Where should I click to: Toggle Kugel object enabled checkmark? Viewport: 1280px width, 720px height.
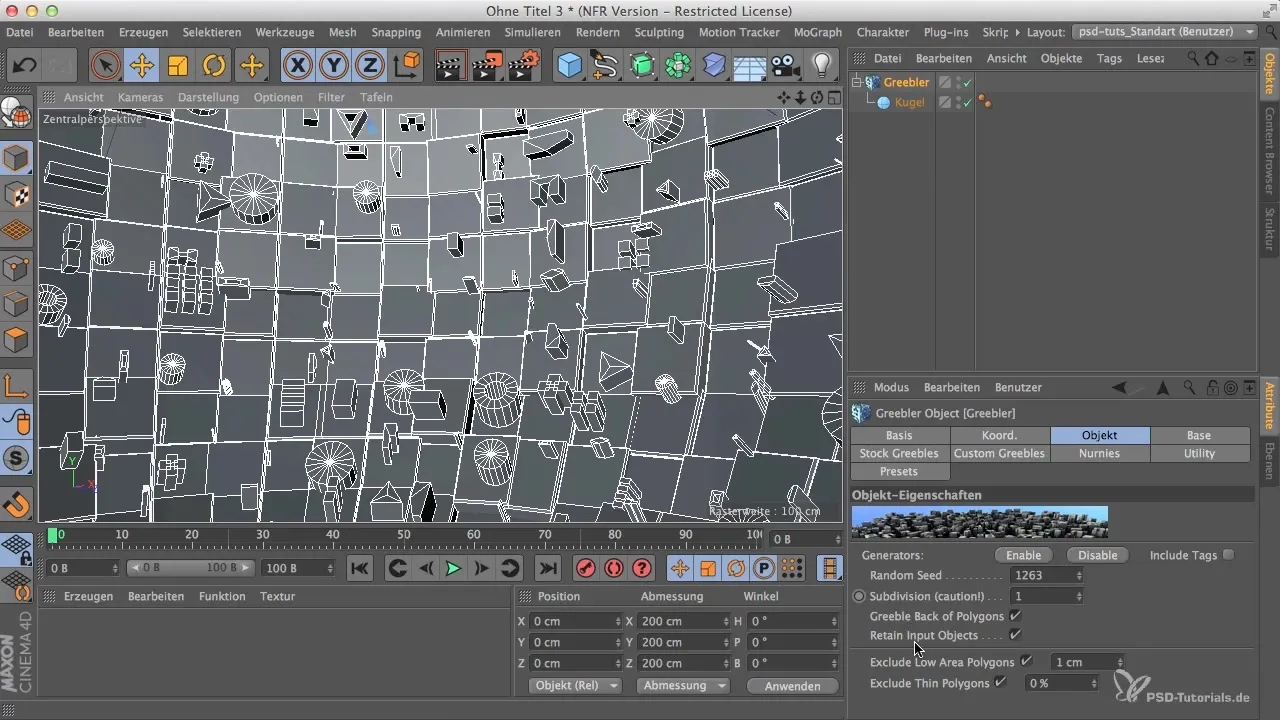point(967,102)
